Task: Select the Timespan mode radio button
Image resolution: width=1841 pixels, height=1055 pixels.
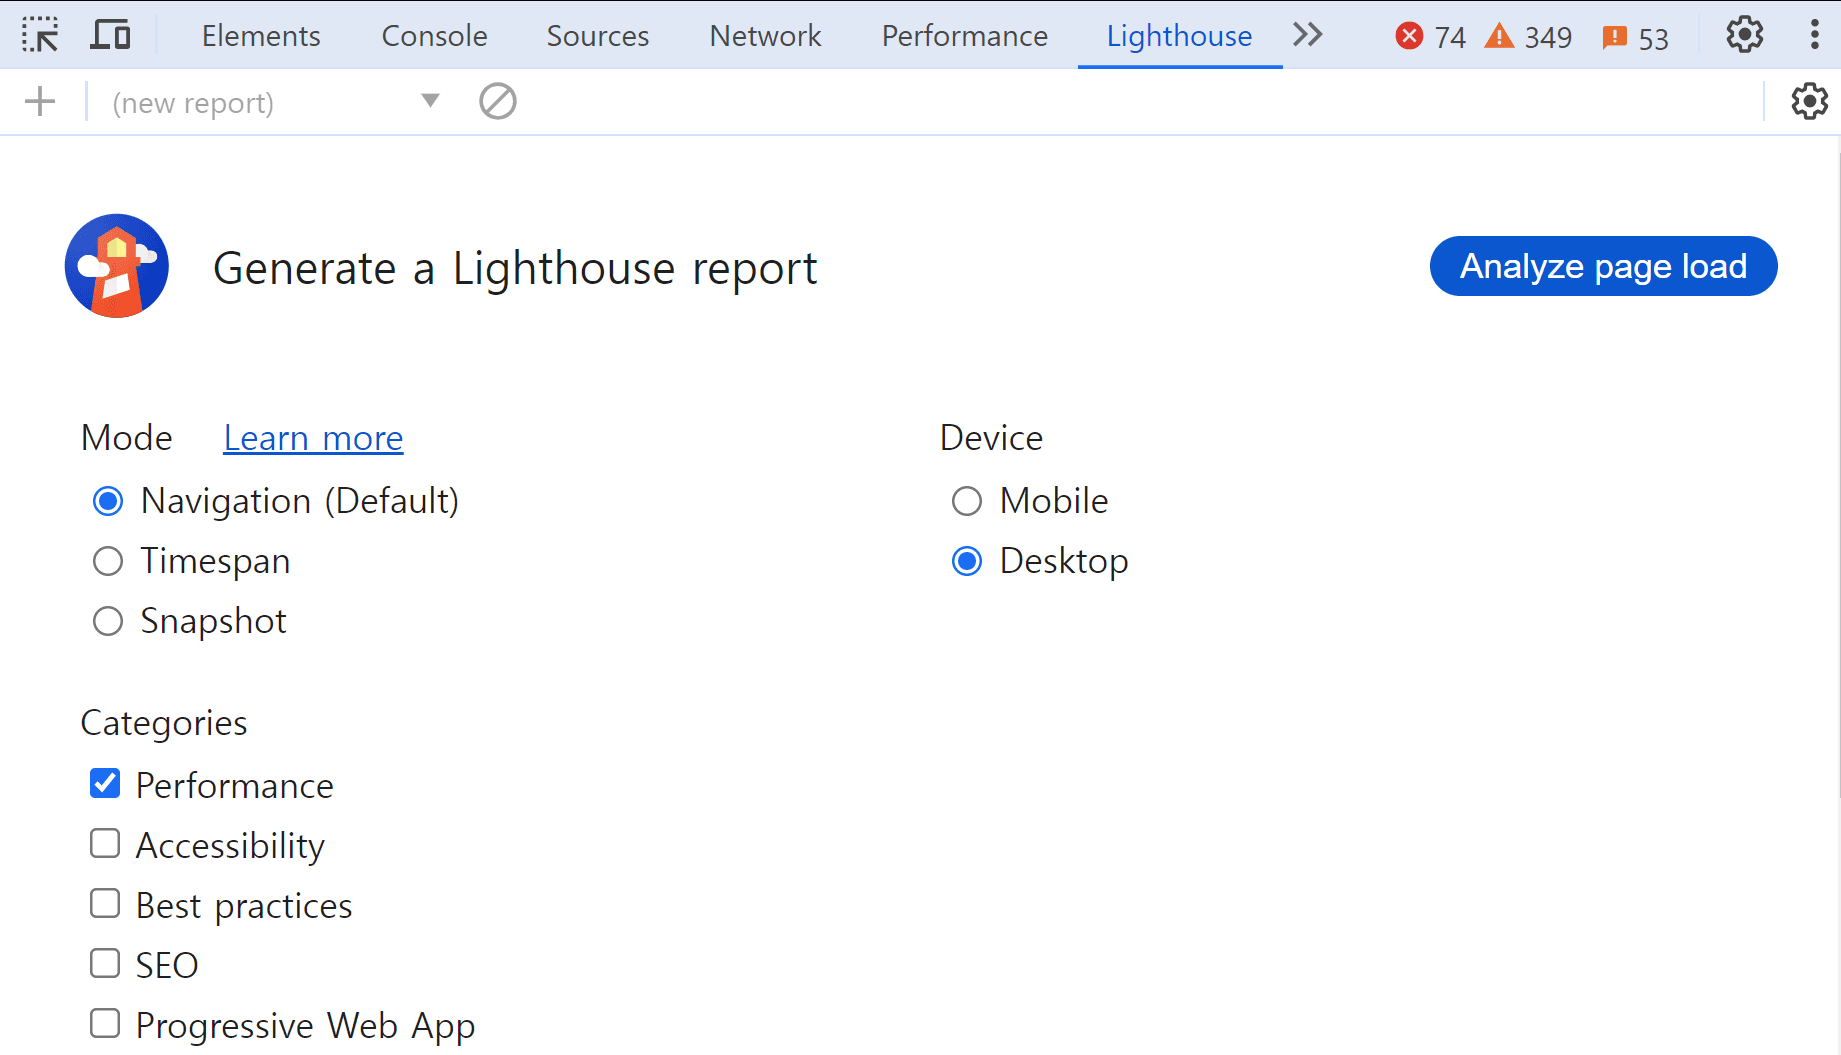Action: click(108, 561)
